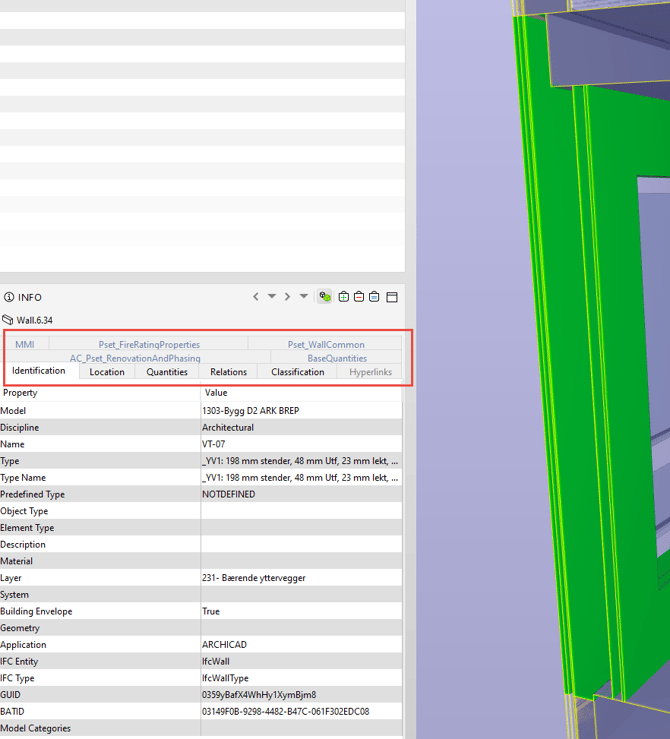Click the Application property label

tap(23, 645)
